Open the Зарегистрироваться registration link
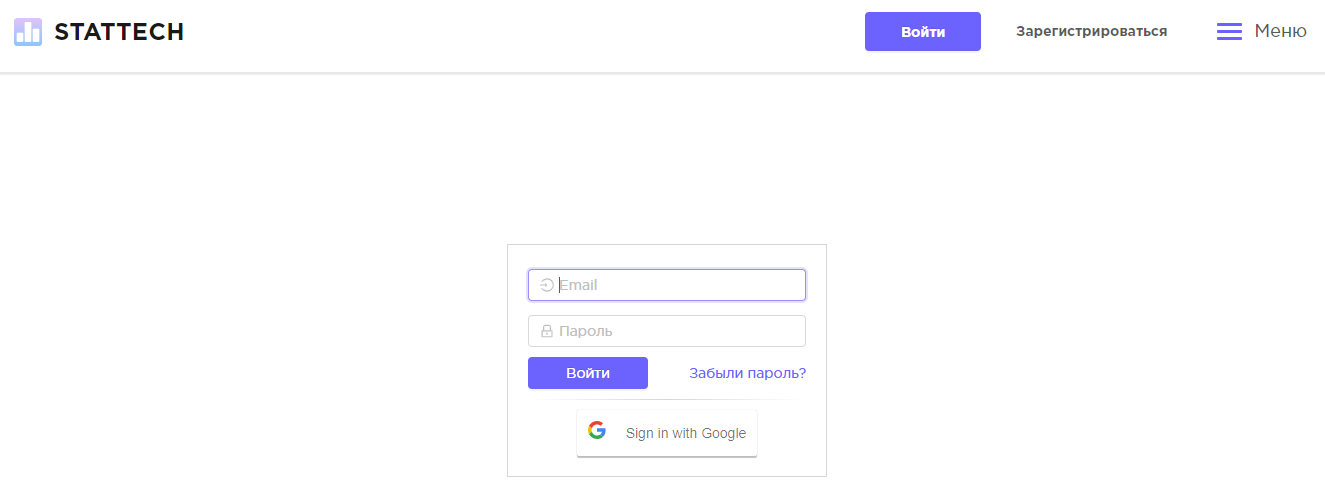Screen dimensions: 1325x499 pos(1091,31)
